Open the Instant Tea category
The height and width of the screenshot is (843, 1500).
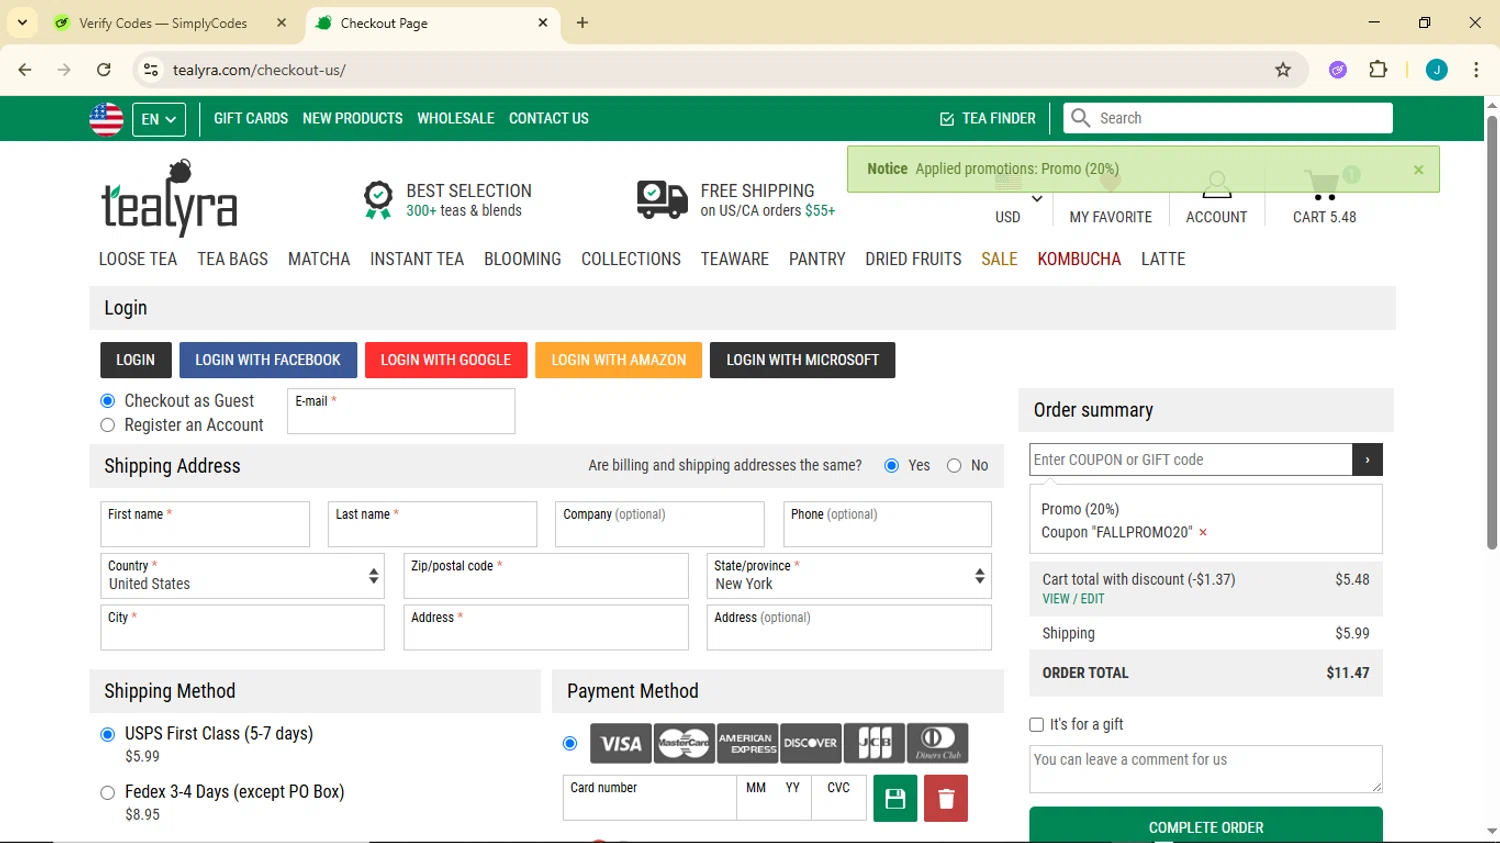417,259
